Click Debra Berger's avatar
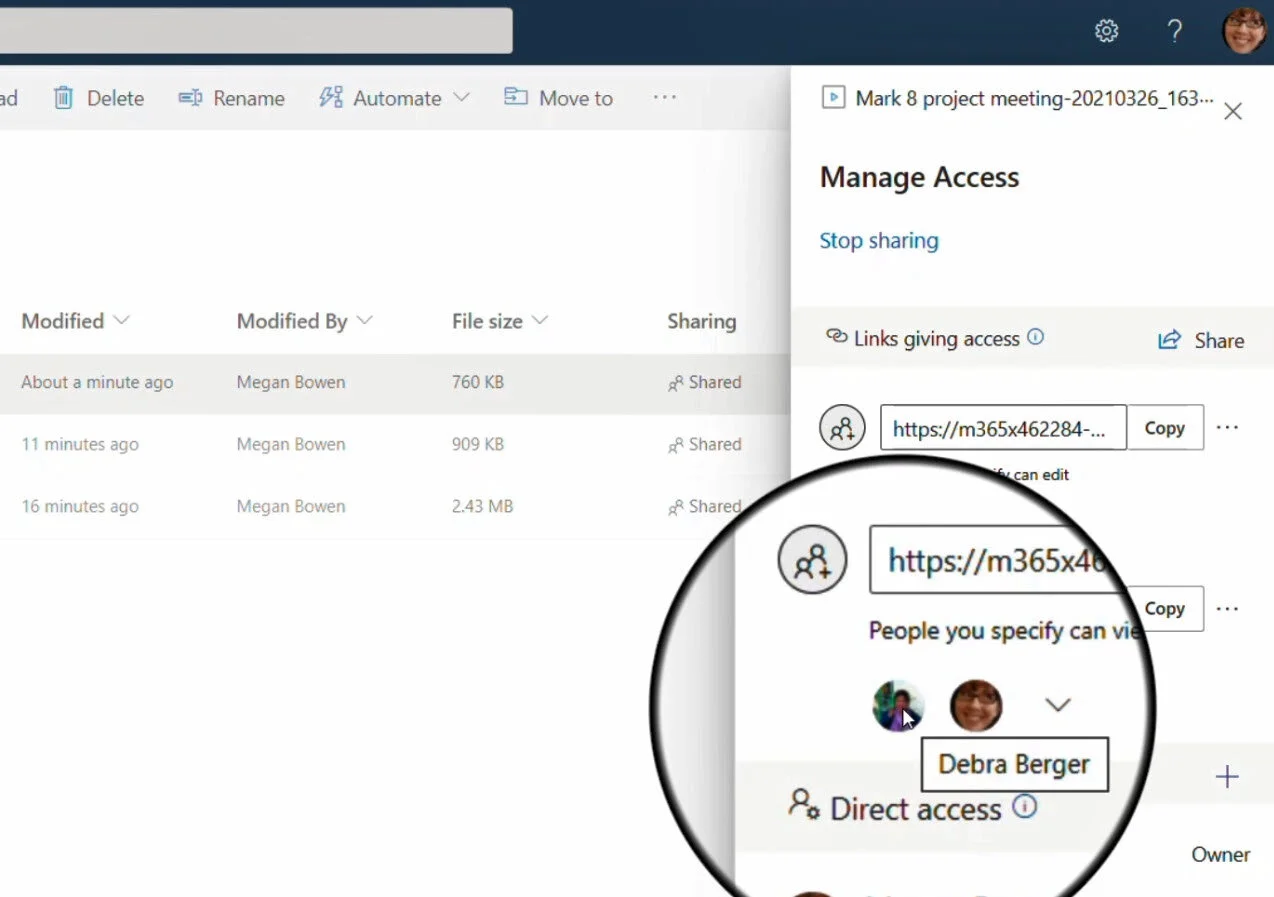This screenshot has height=897, width=1274. (898, 706)
